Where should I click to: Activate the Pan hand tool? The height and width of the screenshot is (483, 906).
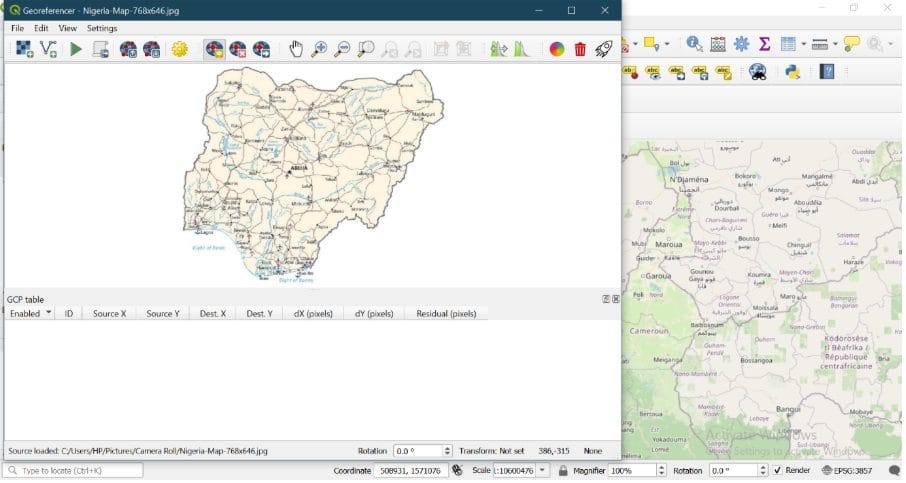(296, 49)
